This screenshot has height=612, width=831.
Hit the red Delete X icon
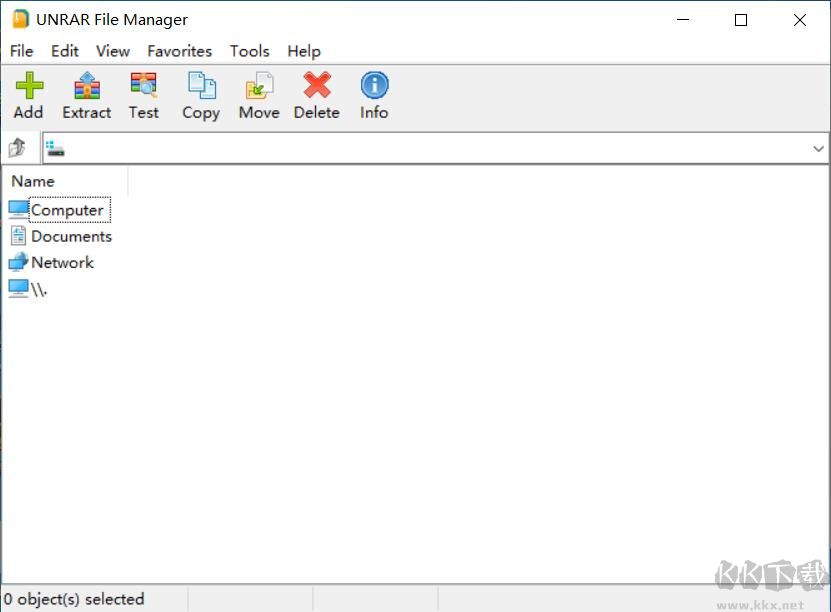click(x=317, y=85)
